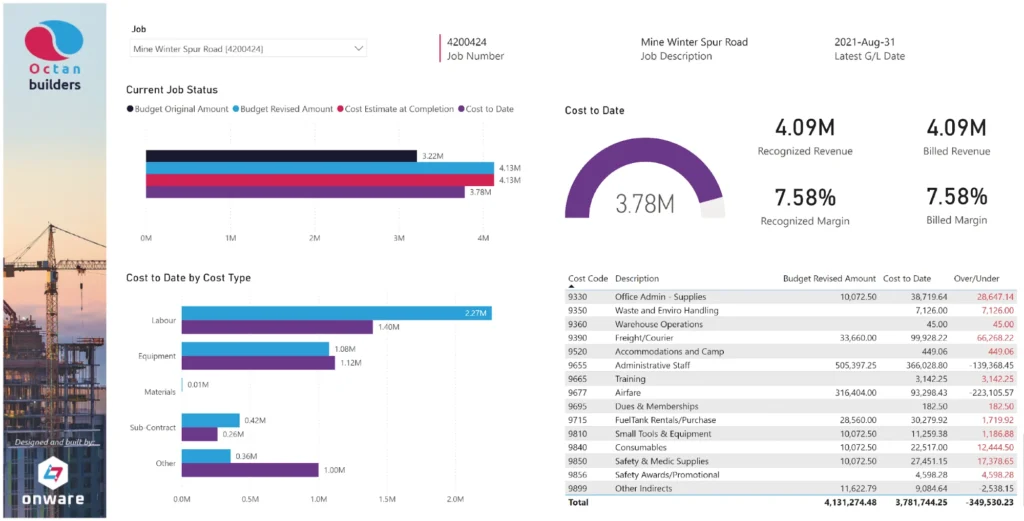Click the black 3.22M budget original bar
Viewport: 1024px width, 521px height.
(281, 156)
